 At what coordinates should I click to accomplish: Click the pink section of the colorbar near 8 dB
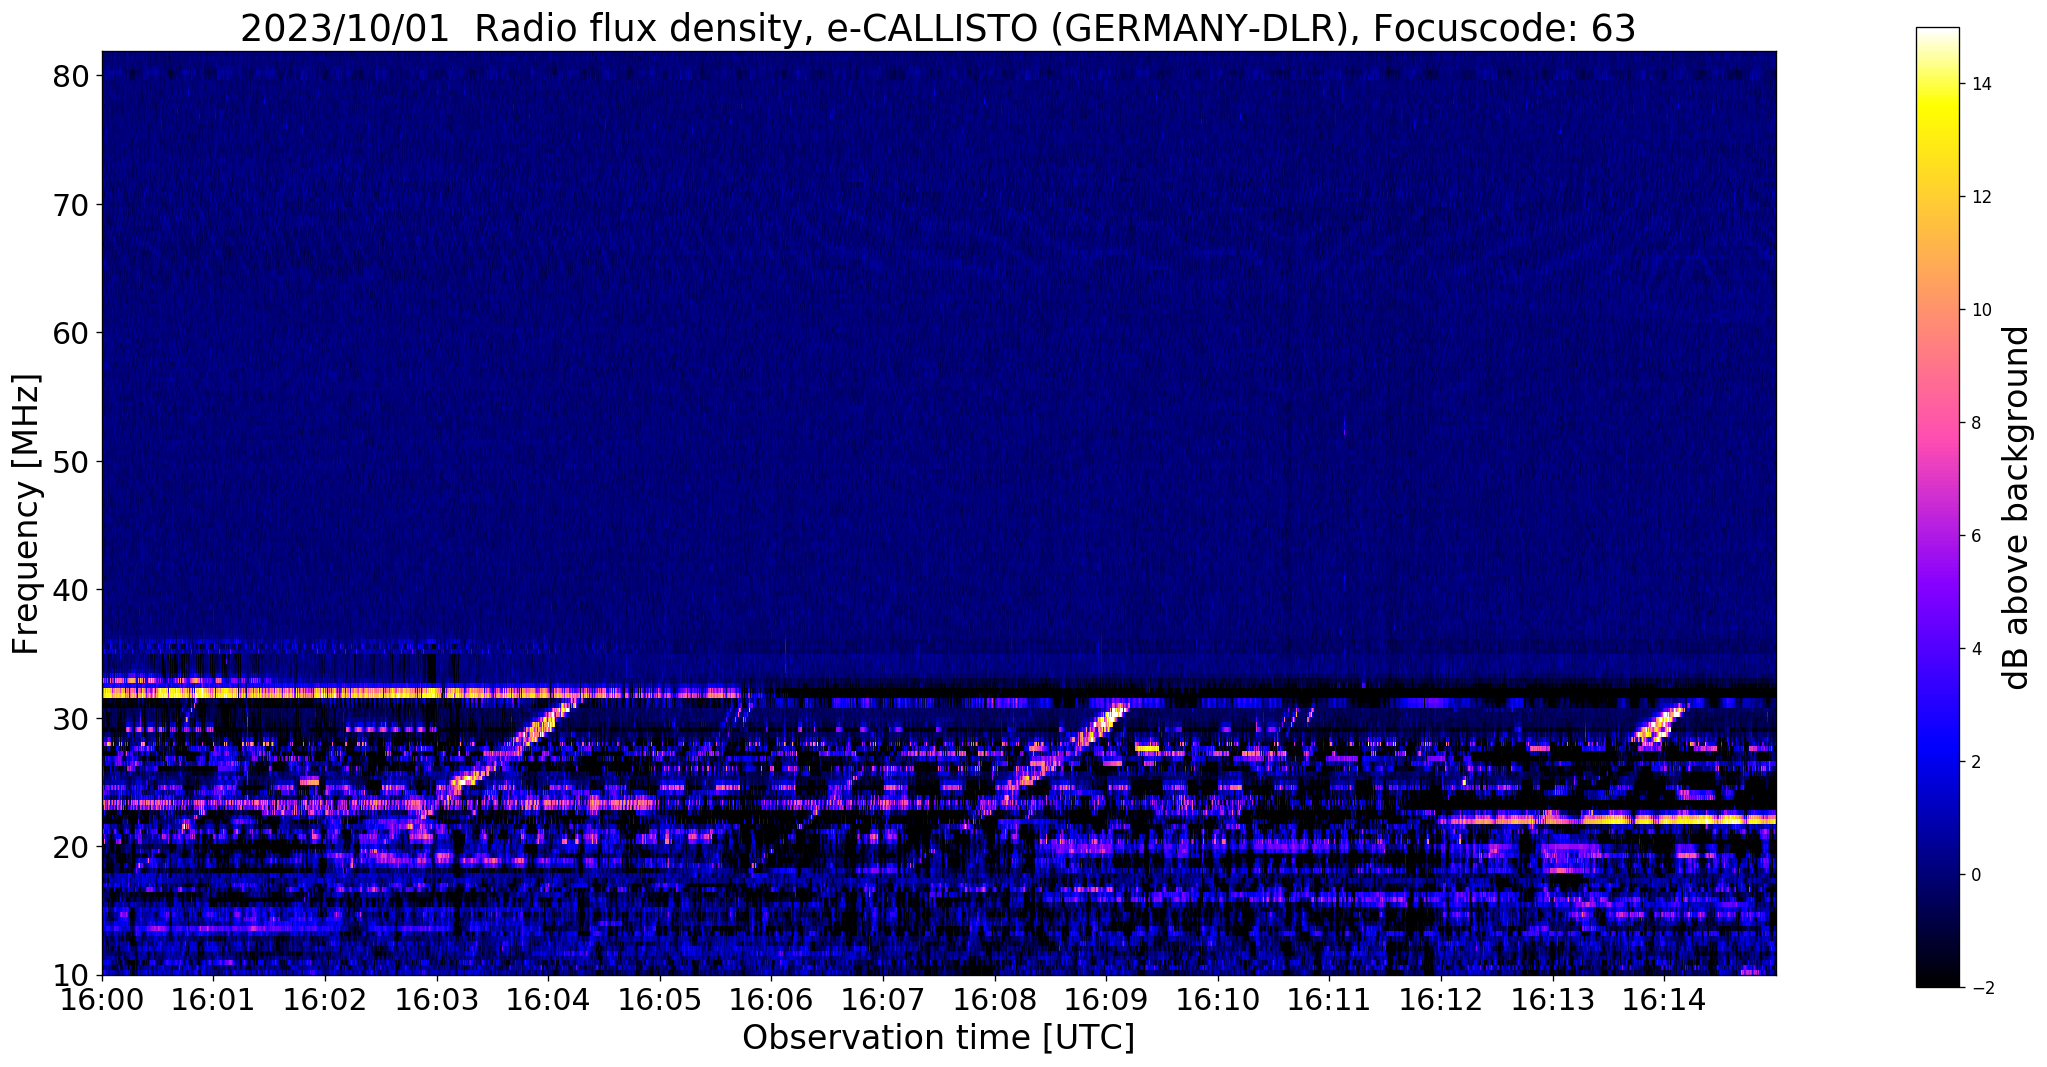1937,423
